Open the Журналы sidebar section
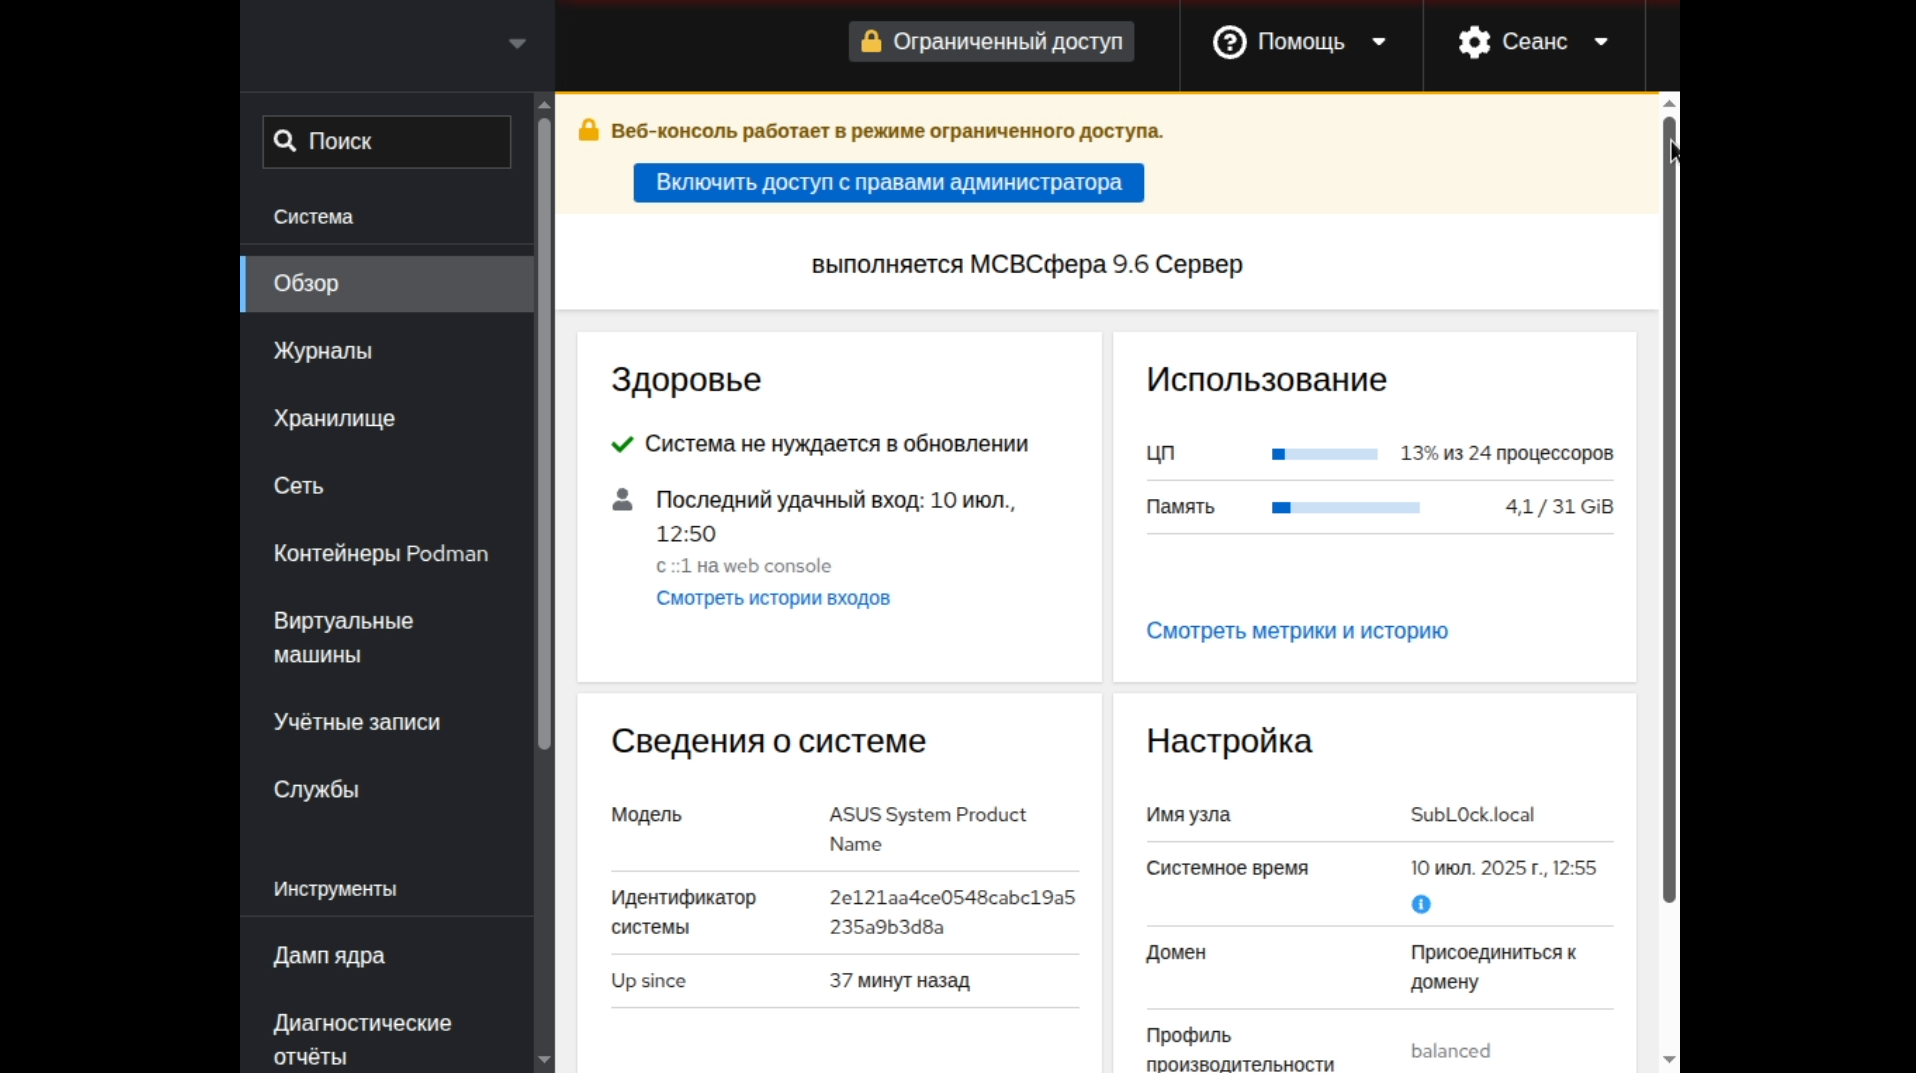This screenshot has width=1916, height=1073. [x=323, y=351]
